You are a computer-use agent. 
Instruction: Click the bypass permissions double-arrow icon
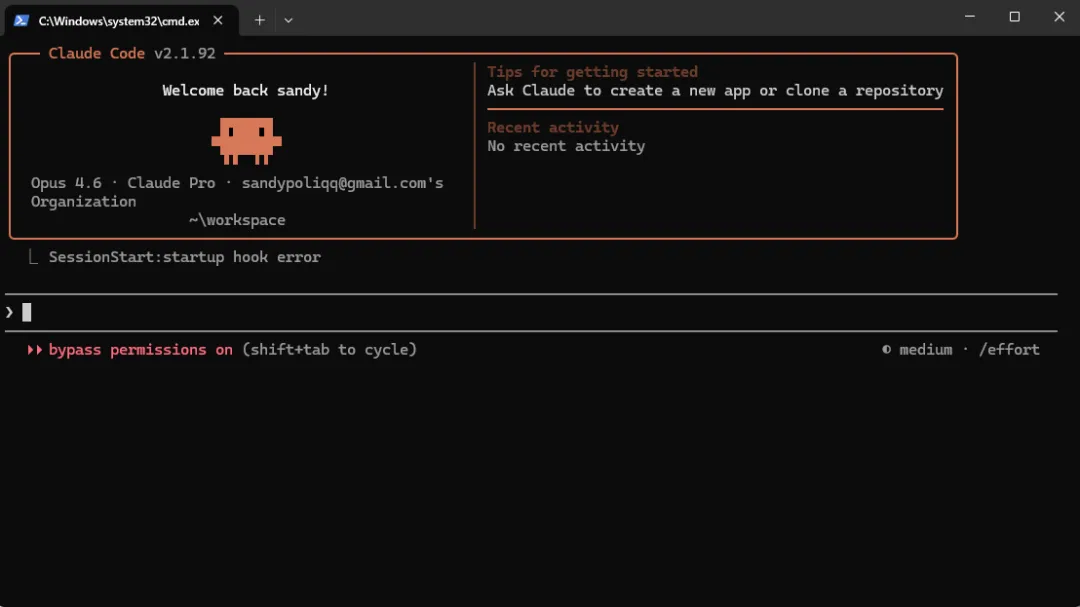(34, 350)
